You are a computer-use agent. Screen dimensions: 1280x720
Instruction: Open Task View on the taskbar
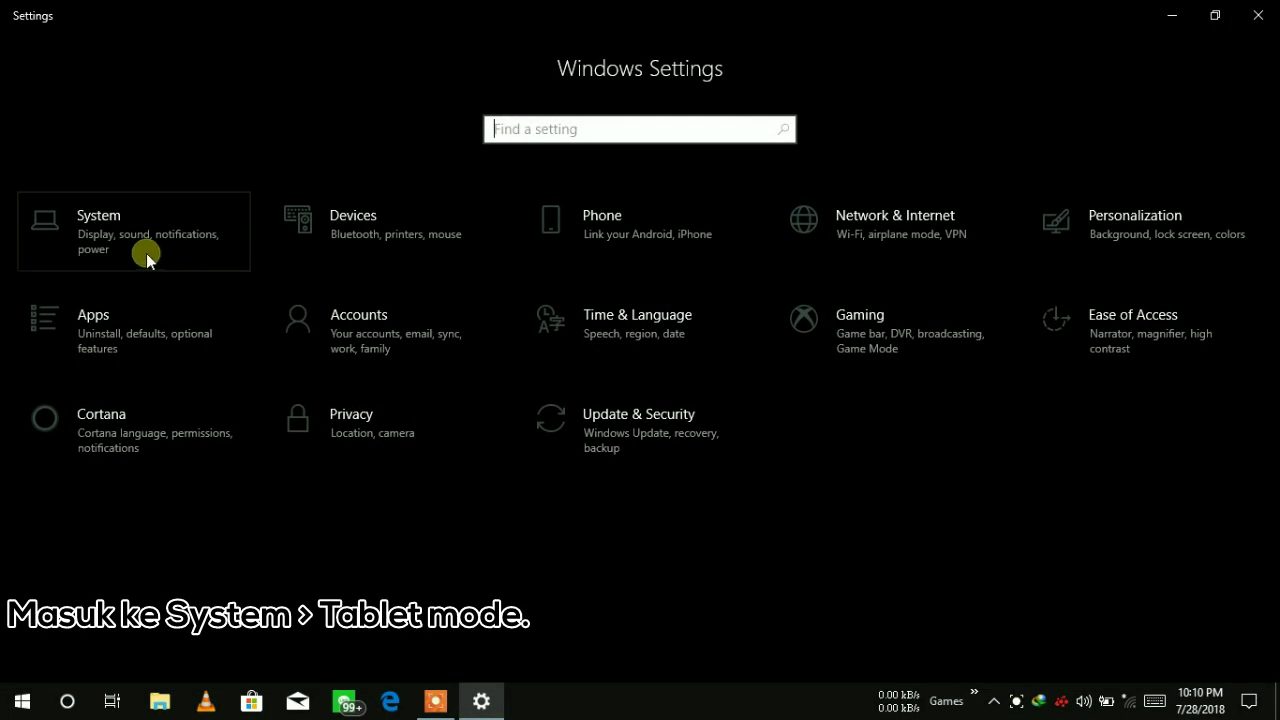[113, 701]
